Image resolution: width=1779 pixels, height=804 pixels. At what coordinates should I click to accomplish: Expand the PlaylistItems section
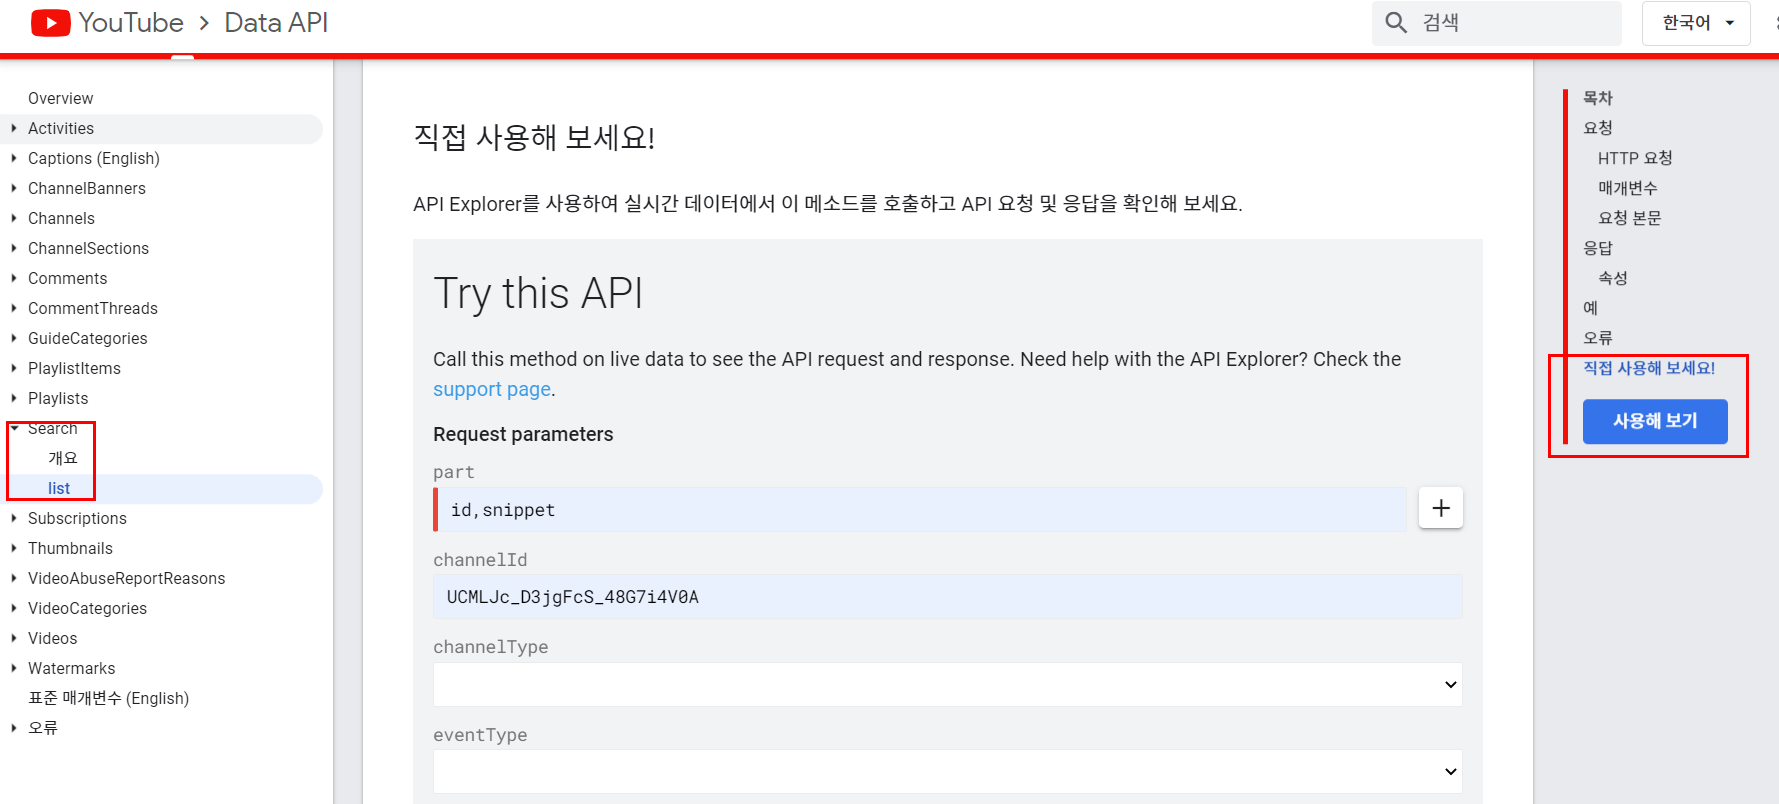(14, 368)
